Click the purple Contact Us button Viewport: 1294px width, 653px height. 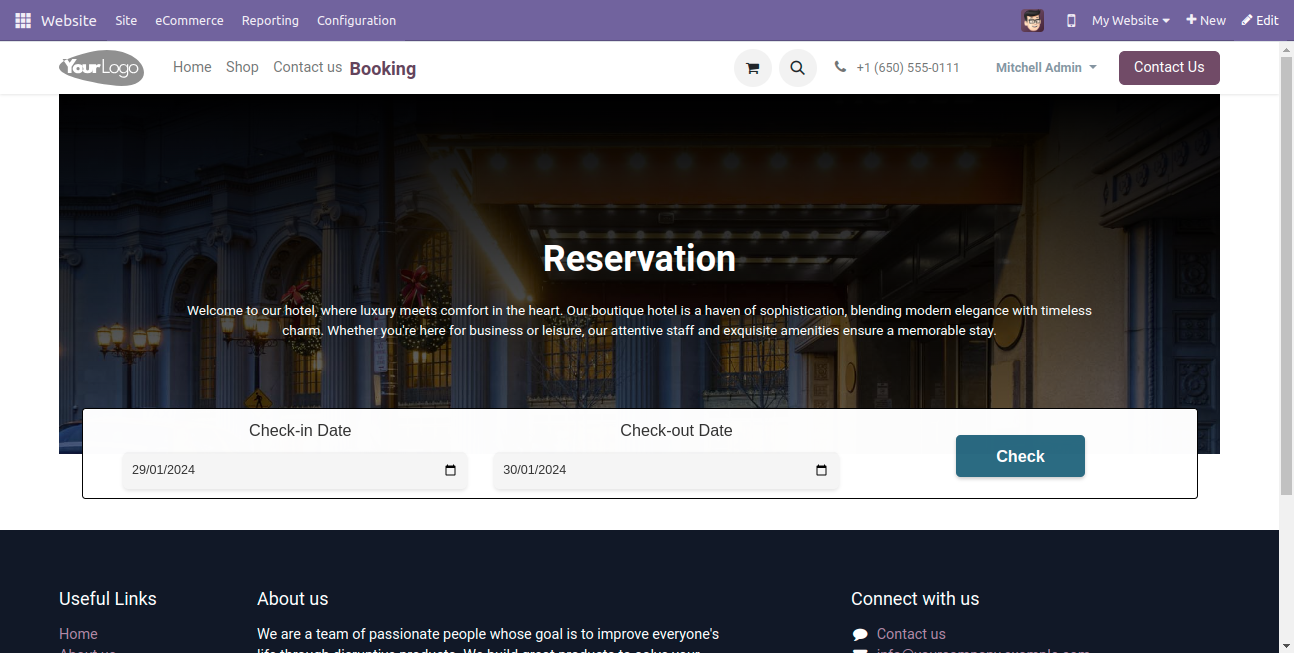click(1168, 68)
